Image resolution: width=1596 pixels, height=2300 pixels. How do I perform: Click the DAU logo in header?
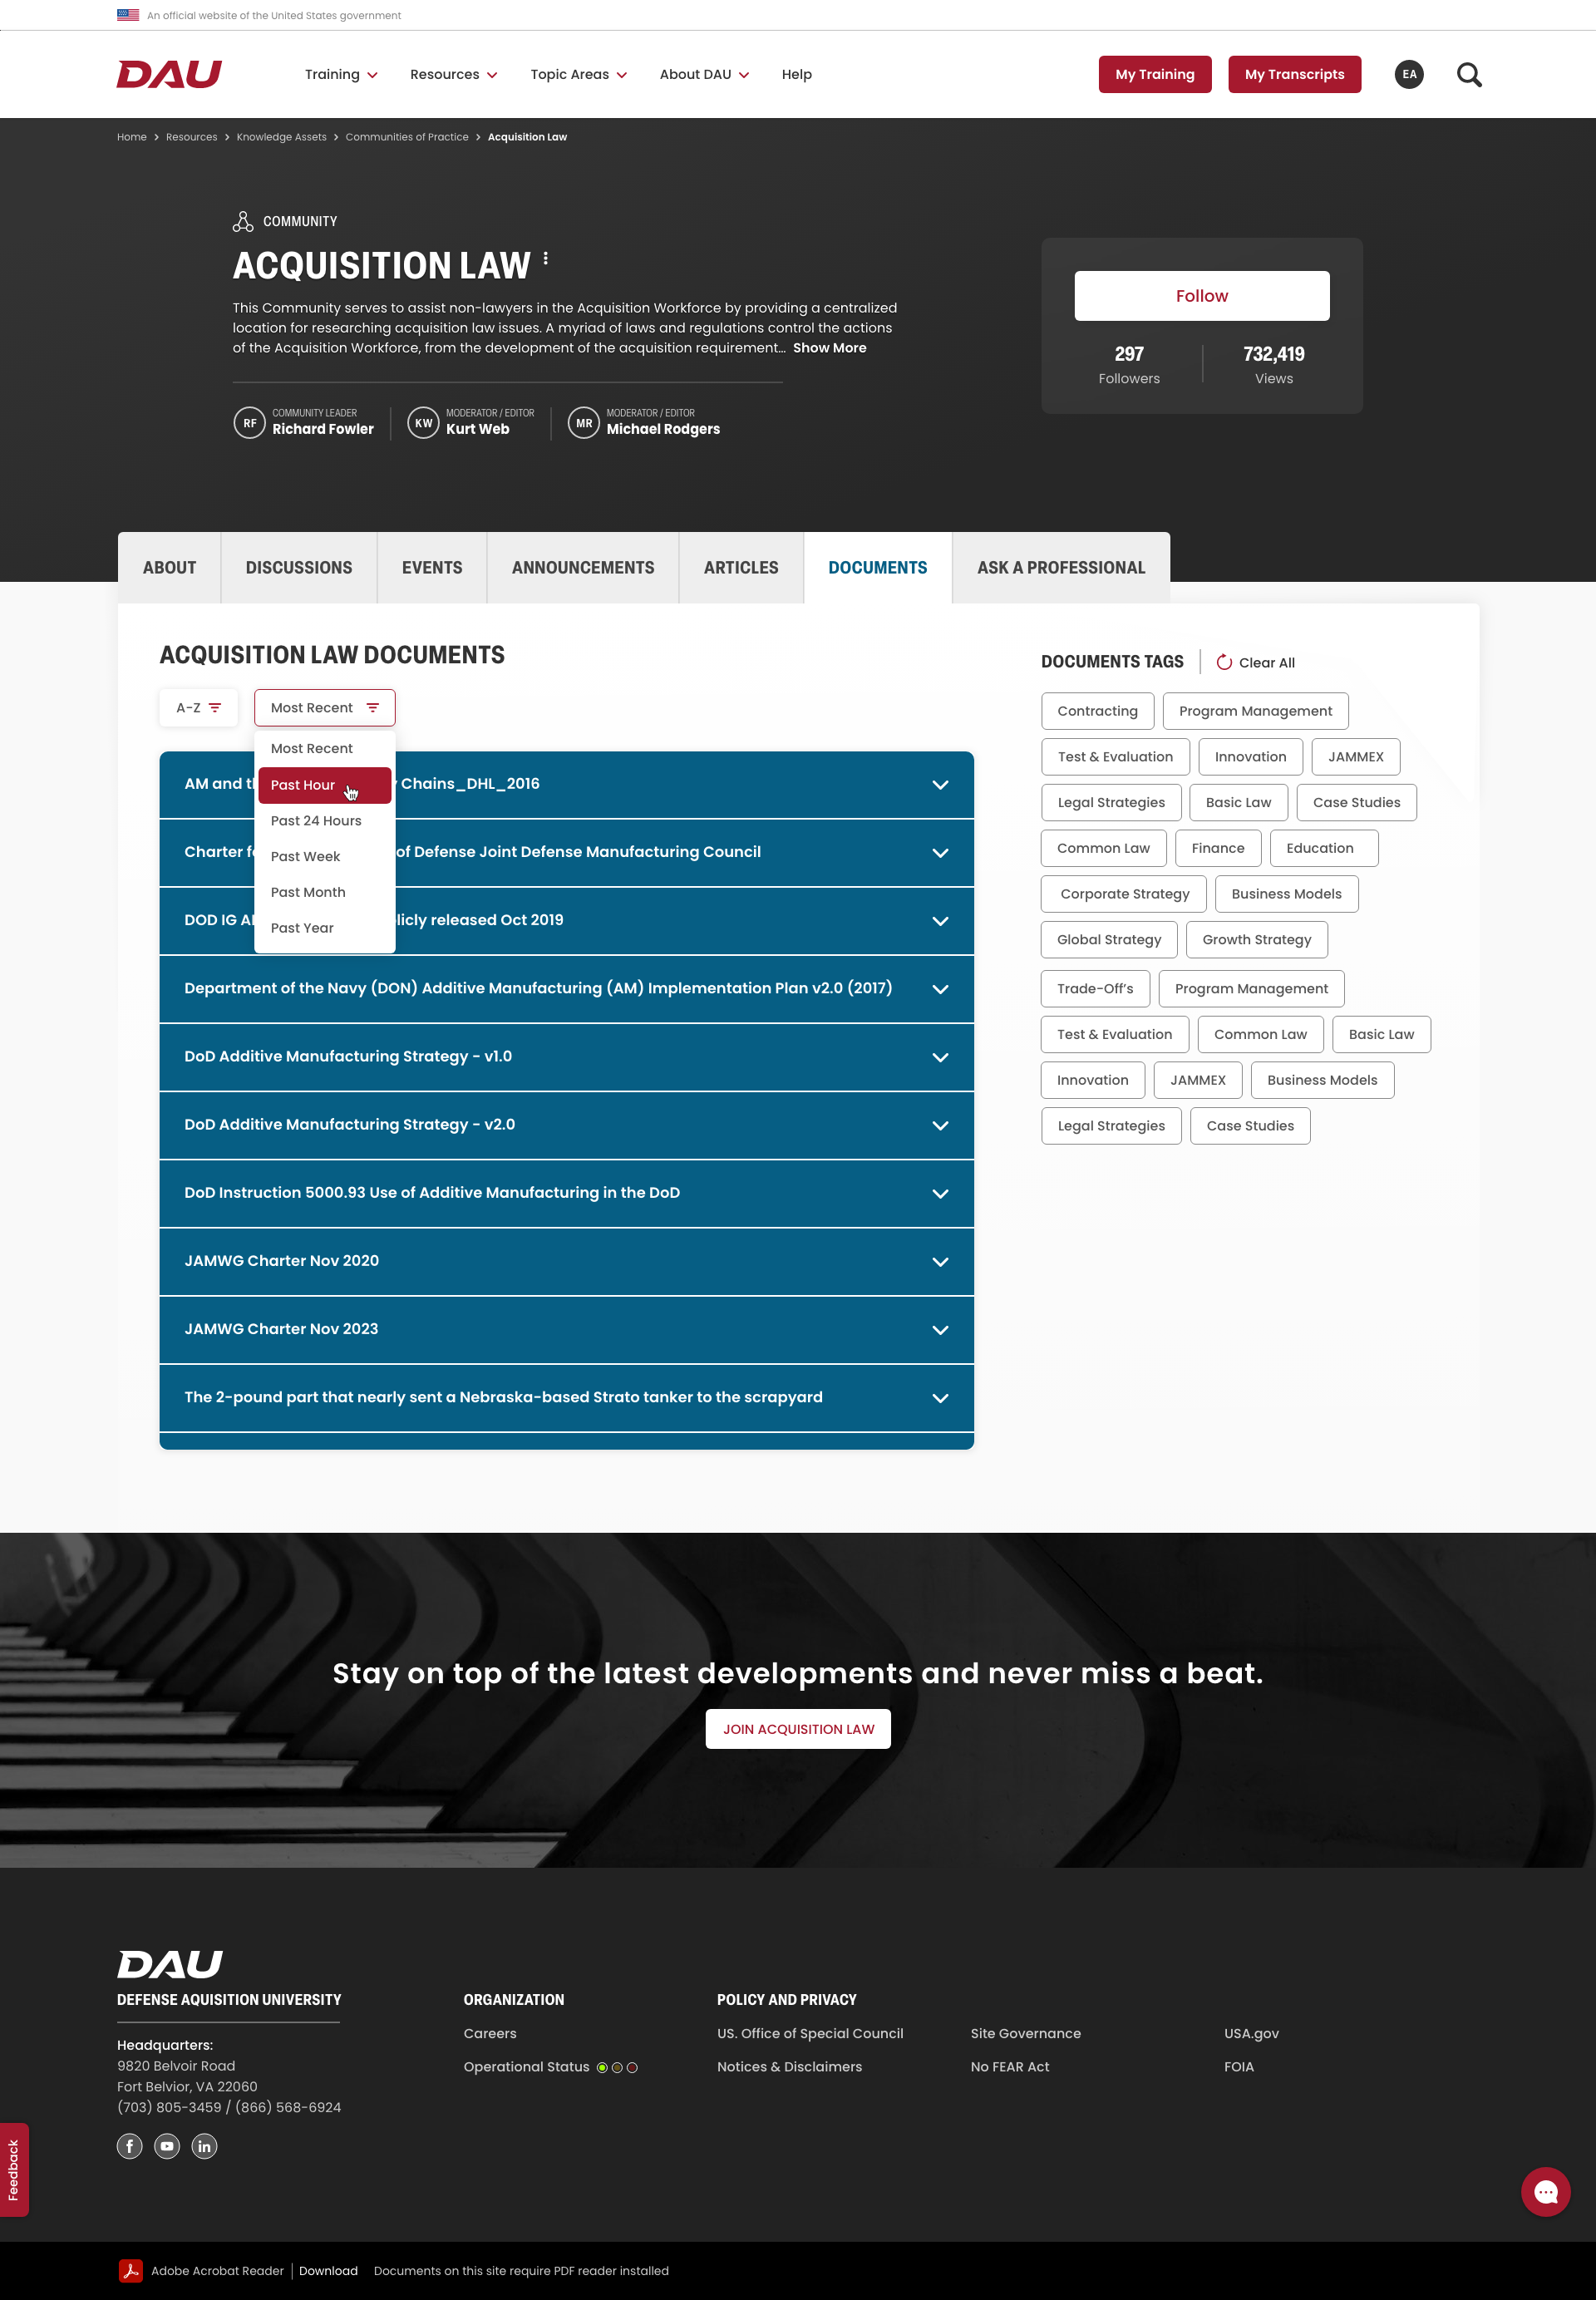pos(169,74)
